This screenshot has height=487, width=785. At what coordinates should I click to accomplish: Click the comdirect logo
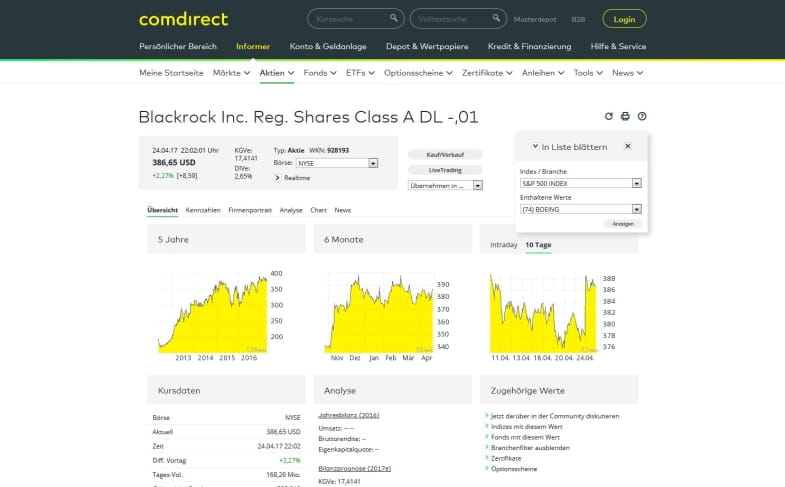[x=183, y=20]
